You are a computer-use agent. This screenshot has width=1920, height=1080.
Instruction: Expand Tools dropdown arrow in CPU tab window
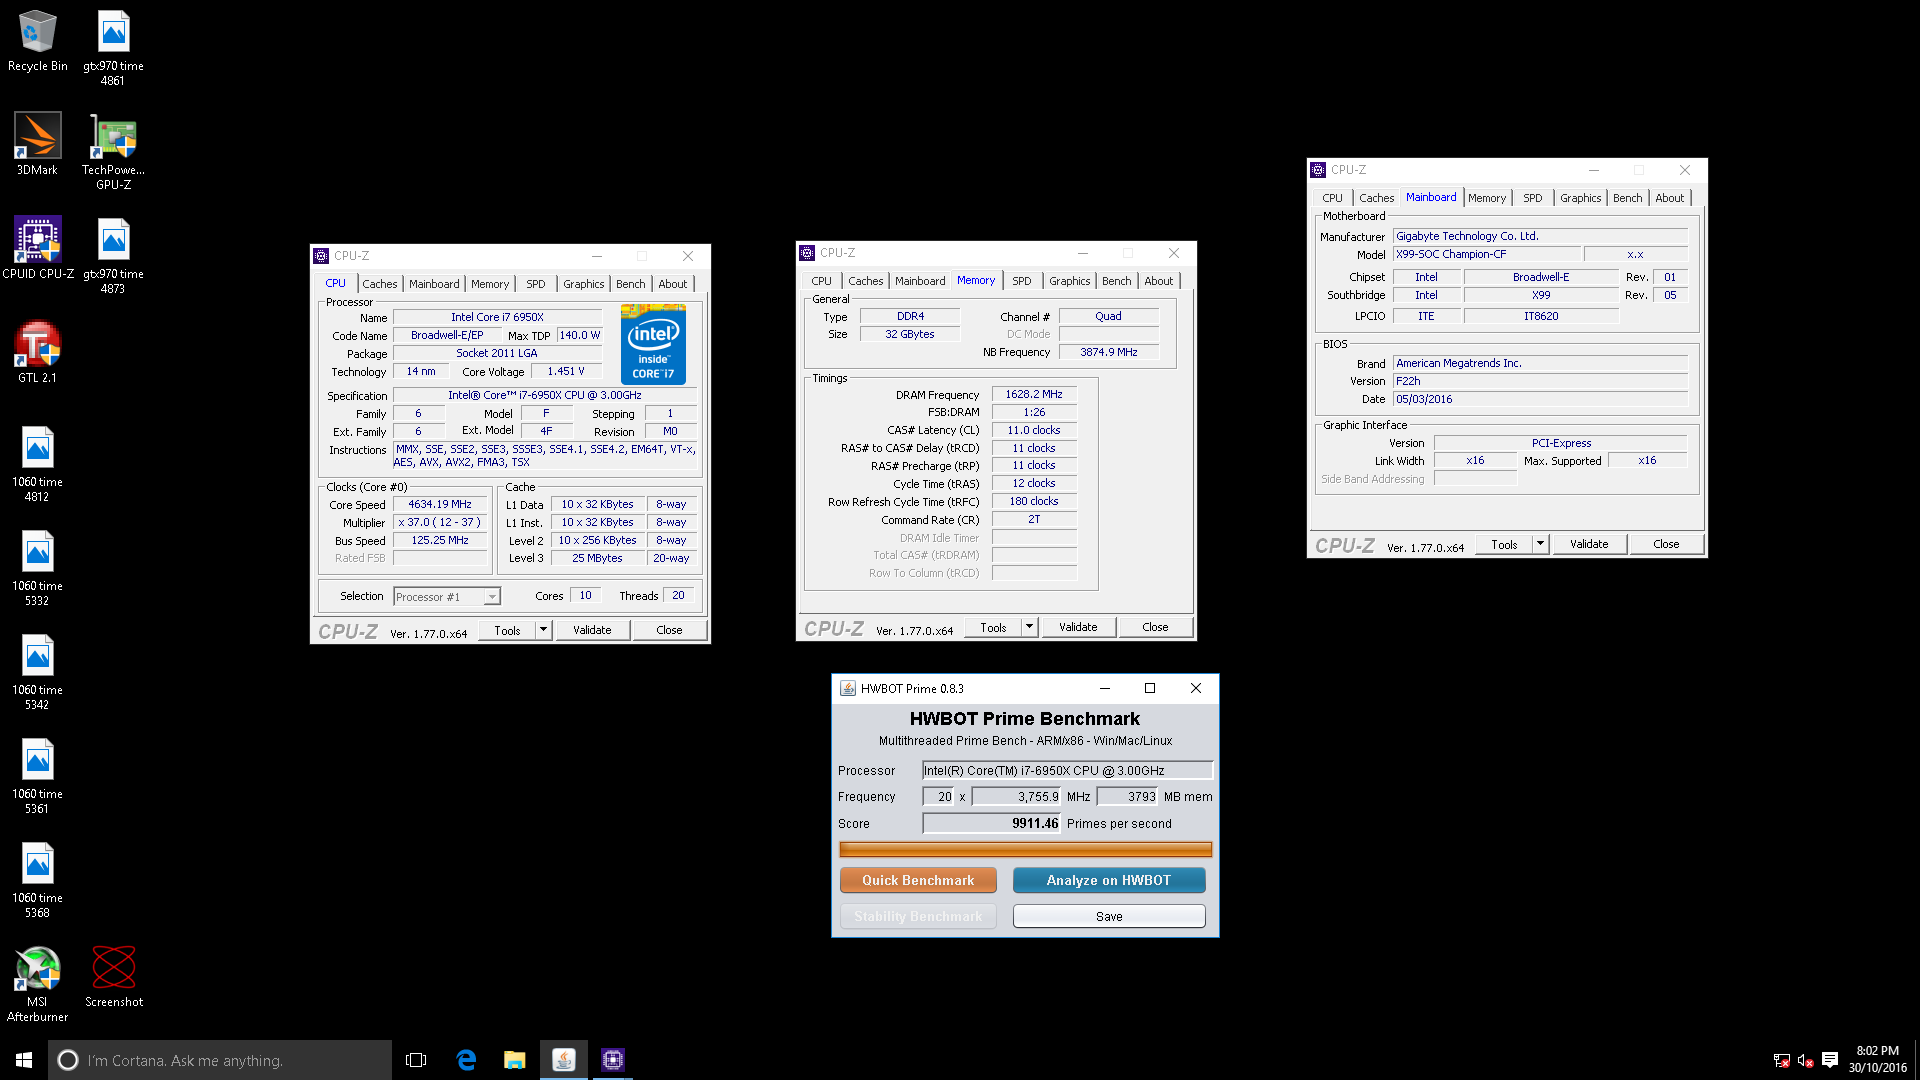pos(543,630)
